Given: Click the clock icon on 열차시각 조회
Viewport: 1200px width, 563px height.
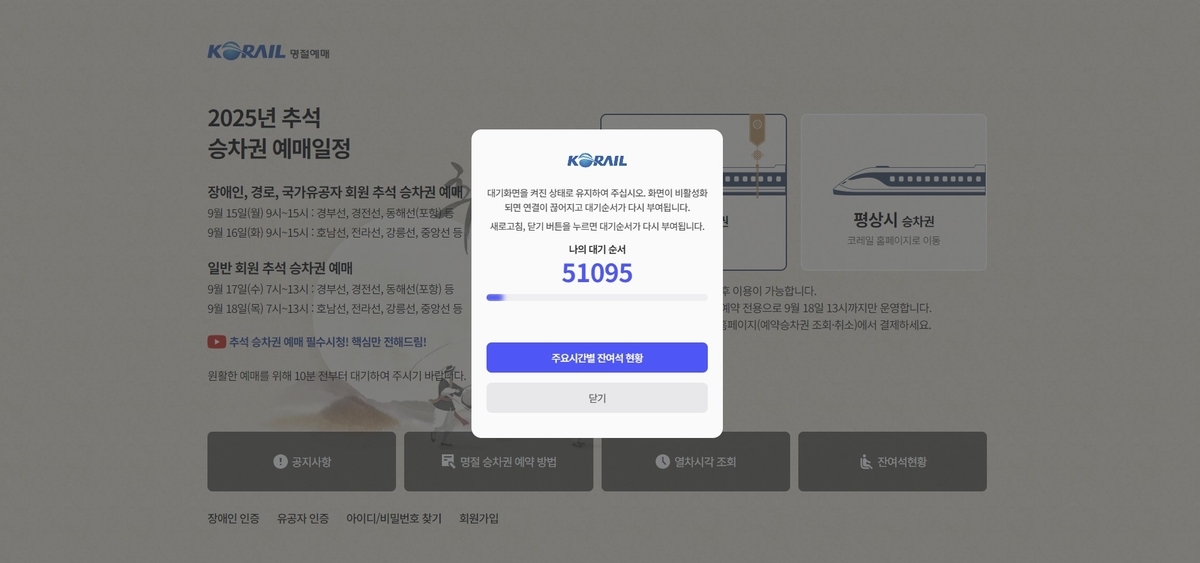Looking at the screenshot, I should (663, 461).
